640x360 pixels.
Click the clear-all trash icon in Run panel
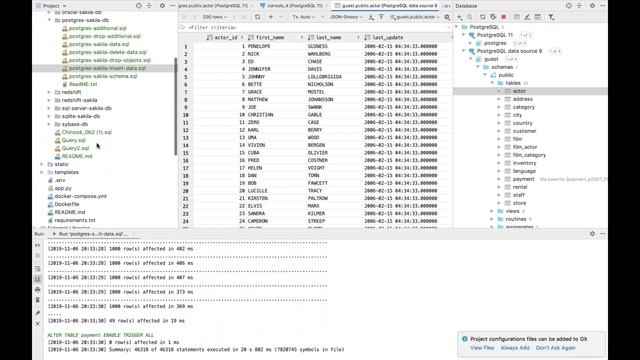[x=38, y=300]
